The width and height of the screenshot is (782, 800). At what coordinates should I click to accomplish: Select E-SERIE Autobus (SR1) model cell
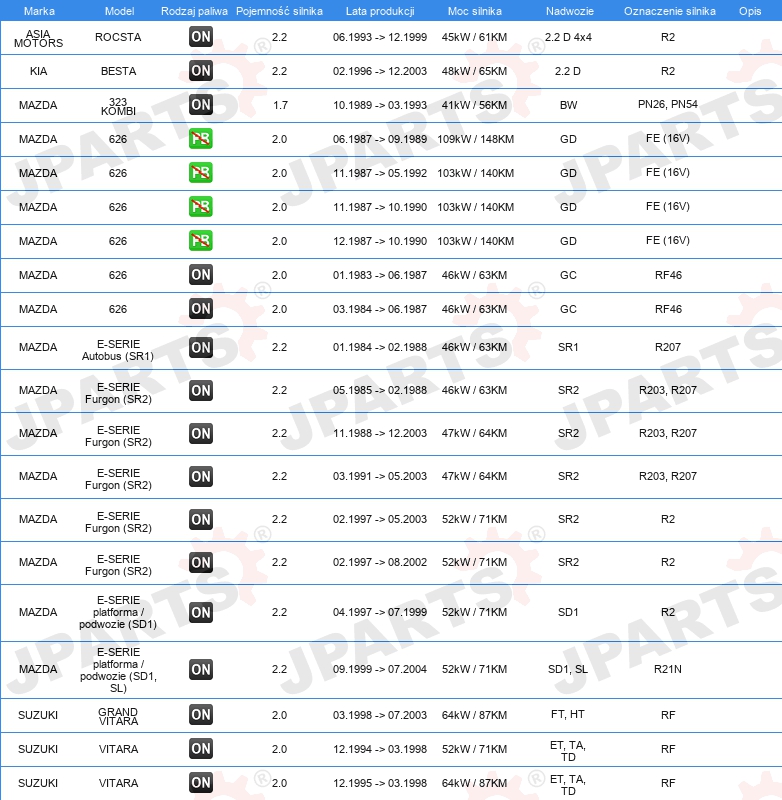click(x=118, y=350)
